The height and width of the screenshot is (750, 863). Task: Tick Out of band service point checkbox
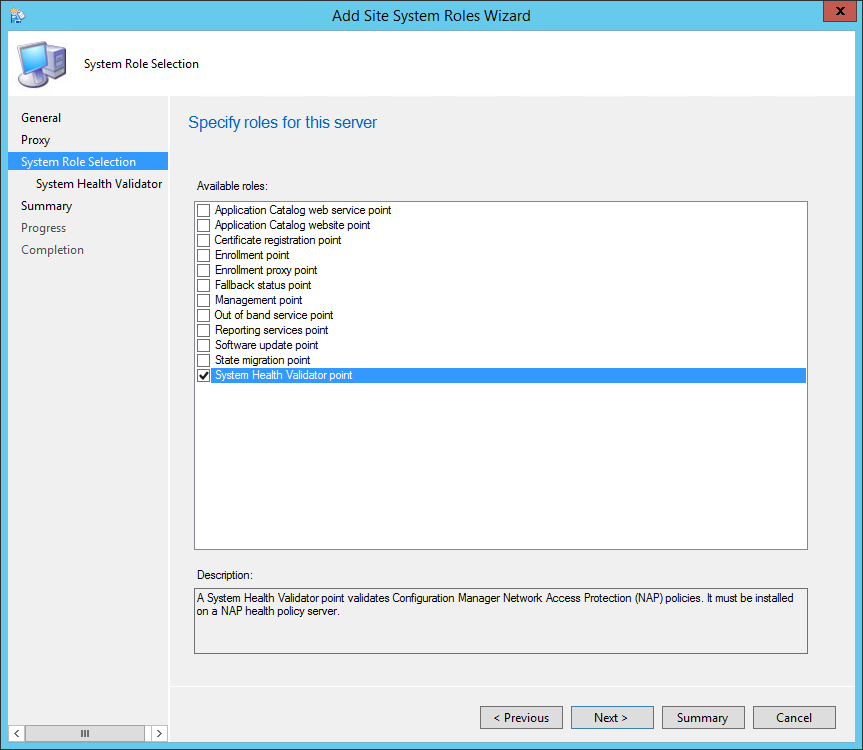pos(204,315)
